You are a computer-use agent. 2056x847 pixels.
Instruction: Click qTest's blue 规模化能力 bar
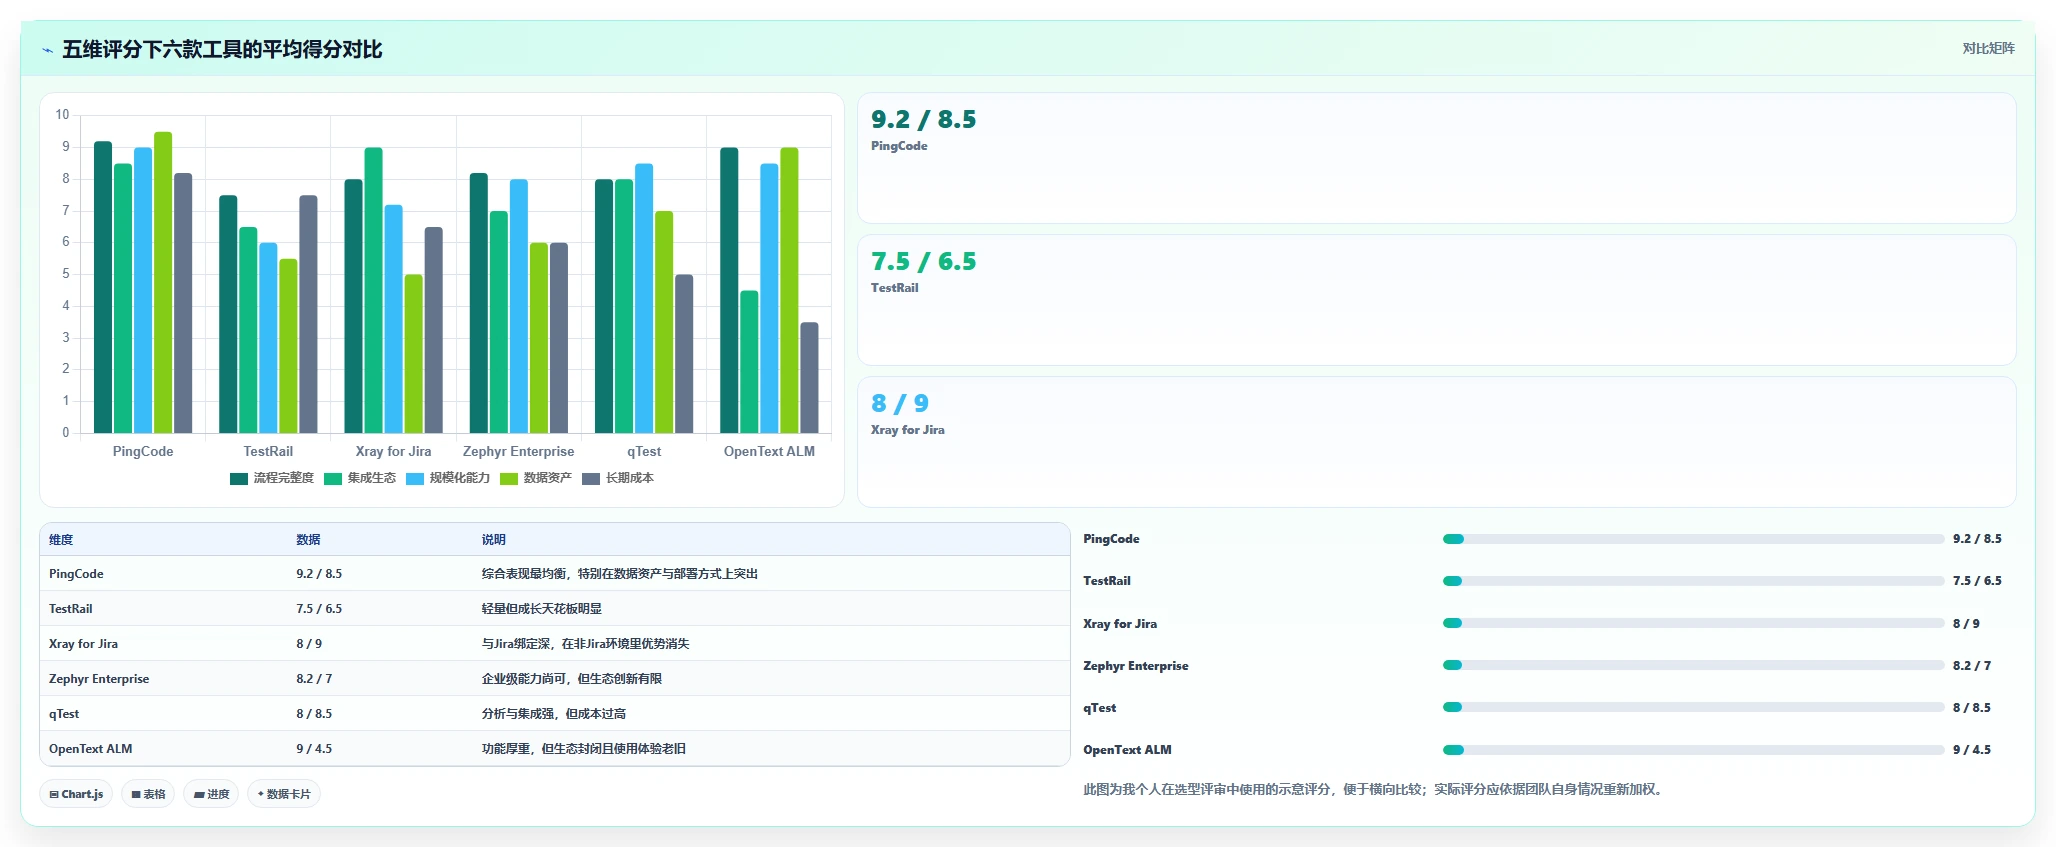point(644,299)
